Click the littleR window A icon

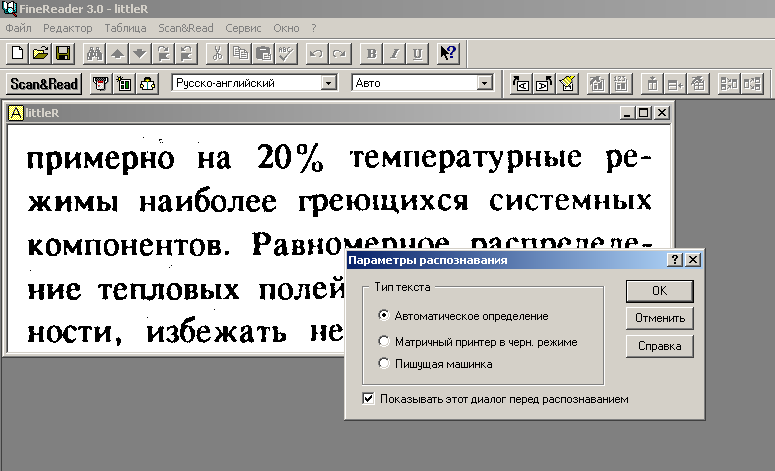pos(16,113)
